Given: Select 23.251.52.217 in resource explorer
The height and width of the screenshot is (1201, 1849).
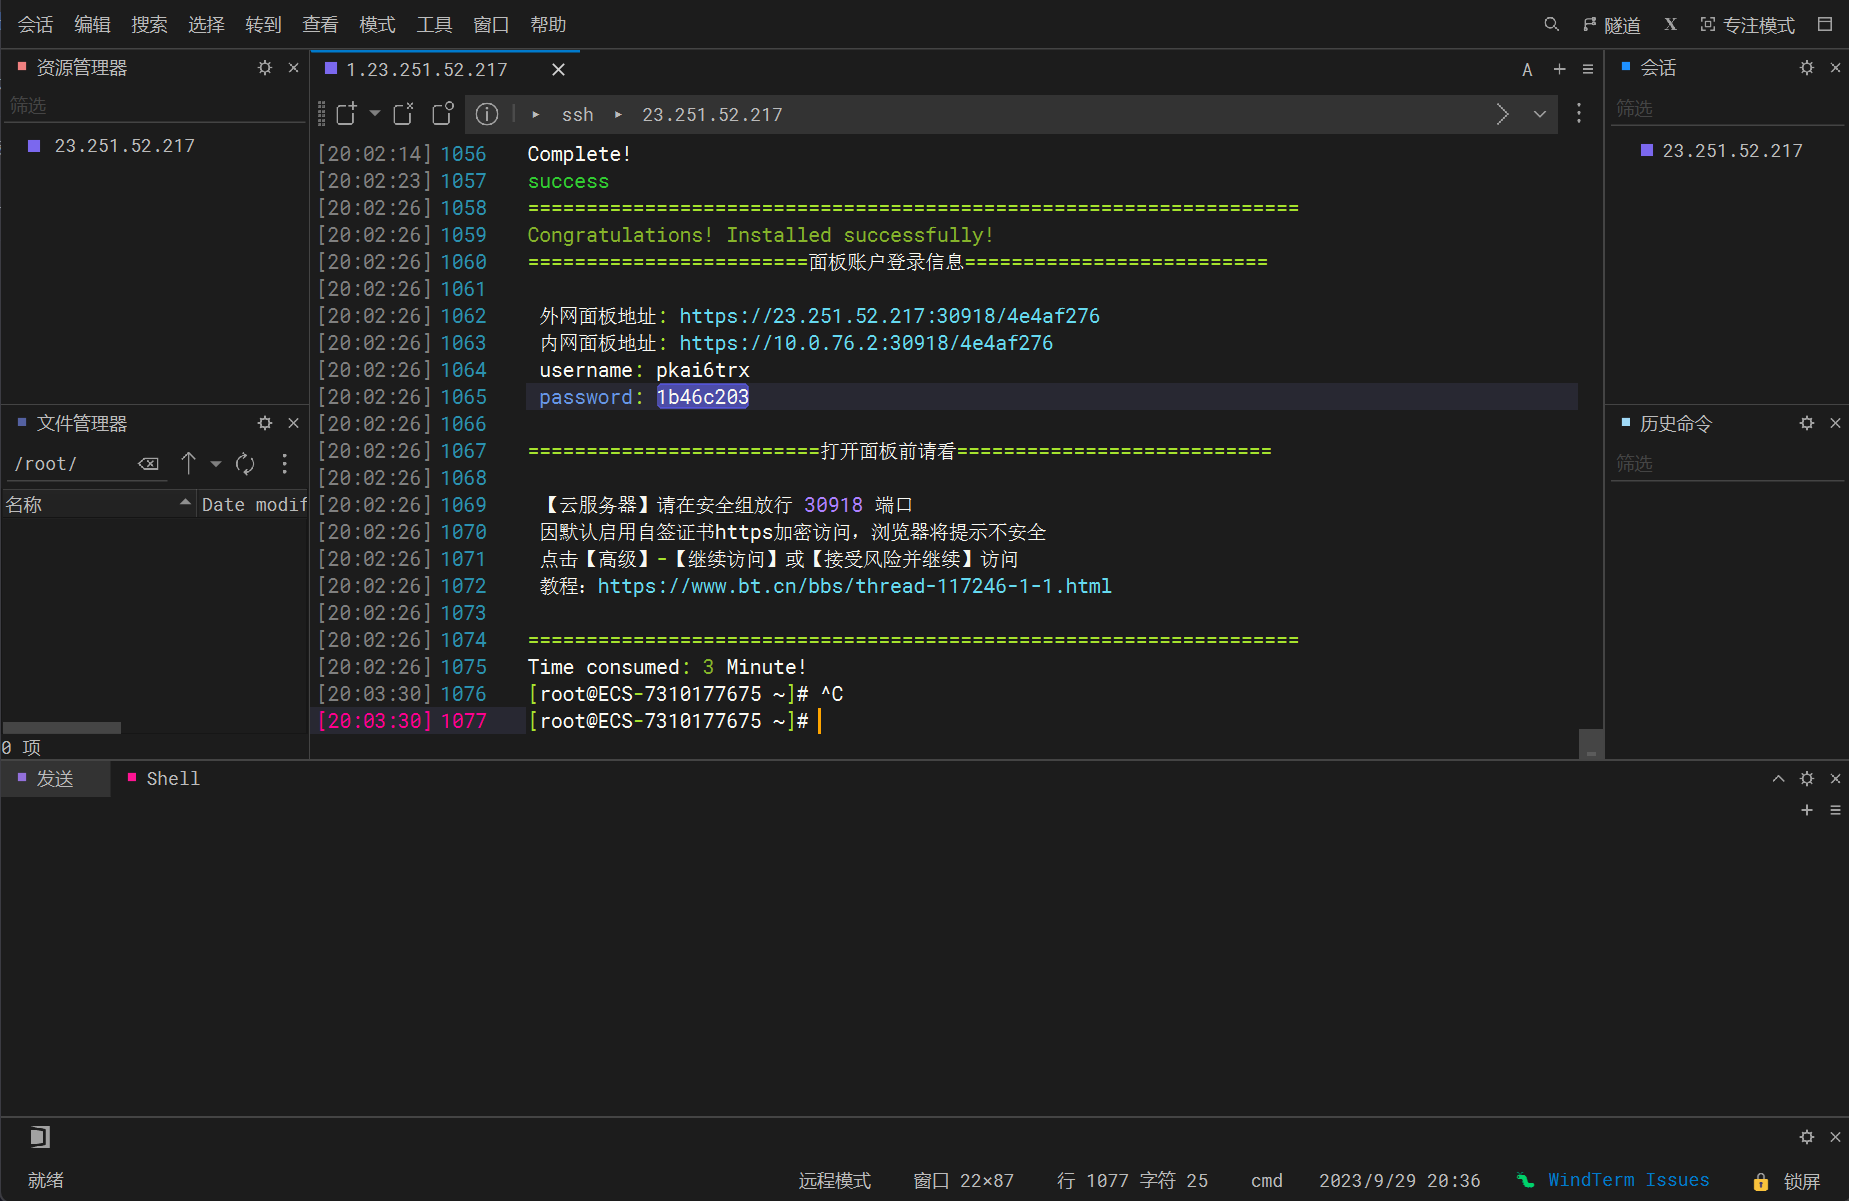Looking at the screenshot, I should 124,146.
